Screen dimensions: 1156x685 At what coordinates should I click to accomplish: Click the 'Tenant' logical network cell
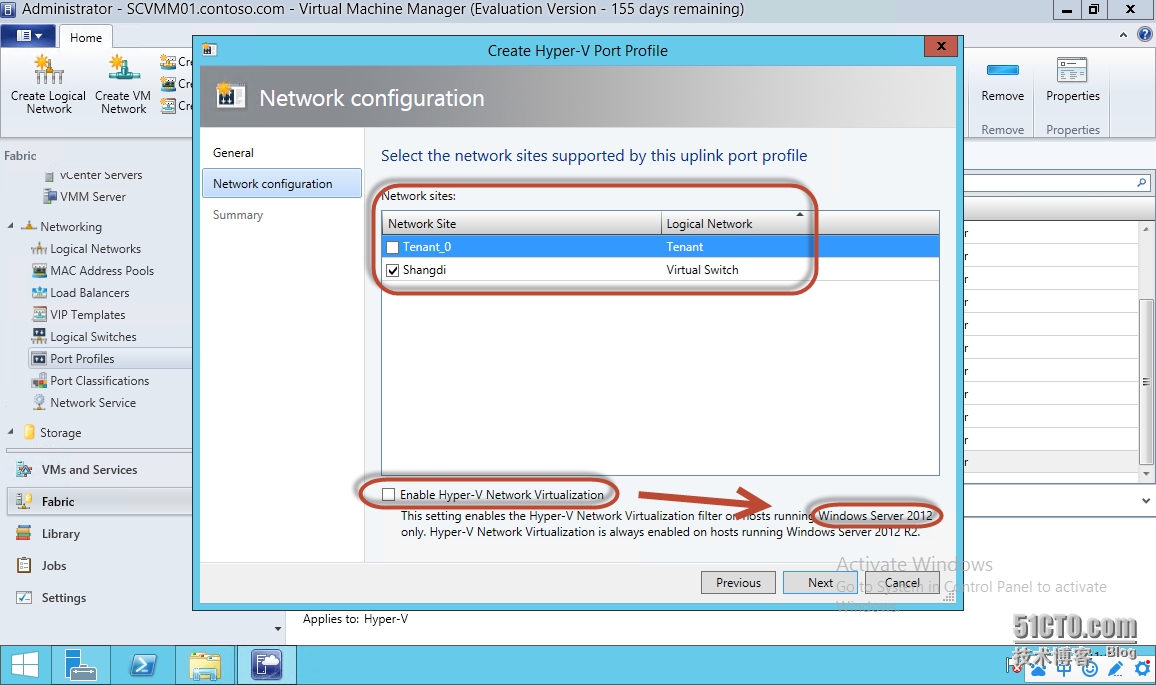tap(684, 247)
